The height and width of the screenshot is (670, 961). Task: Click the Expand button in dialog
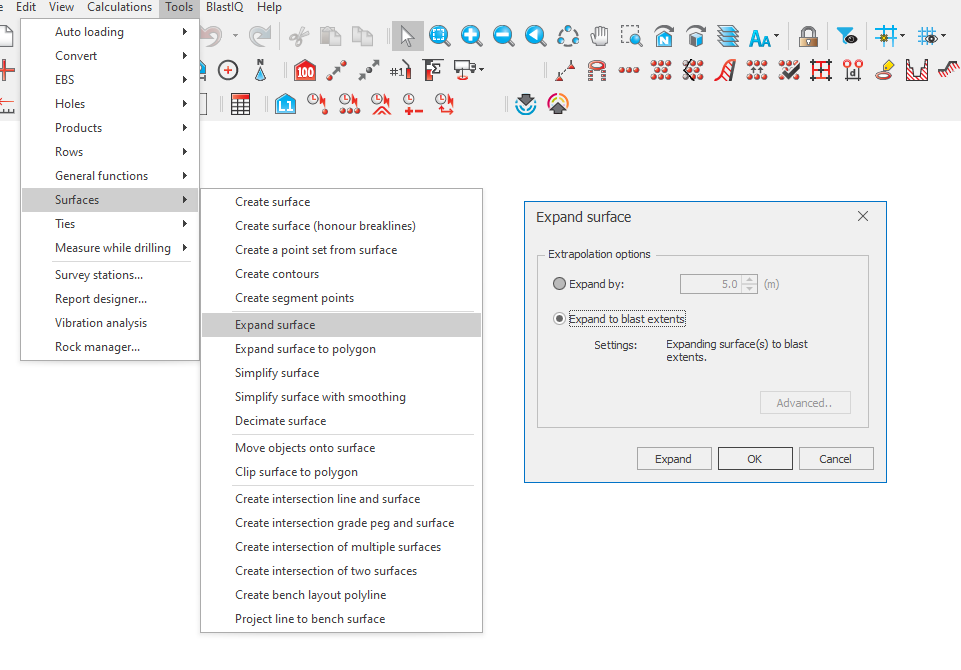[x=674, y=459]
